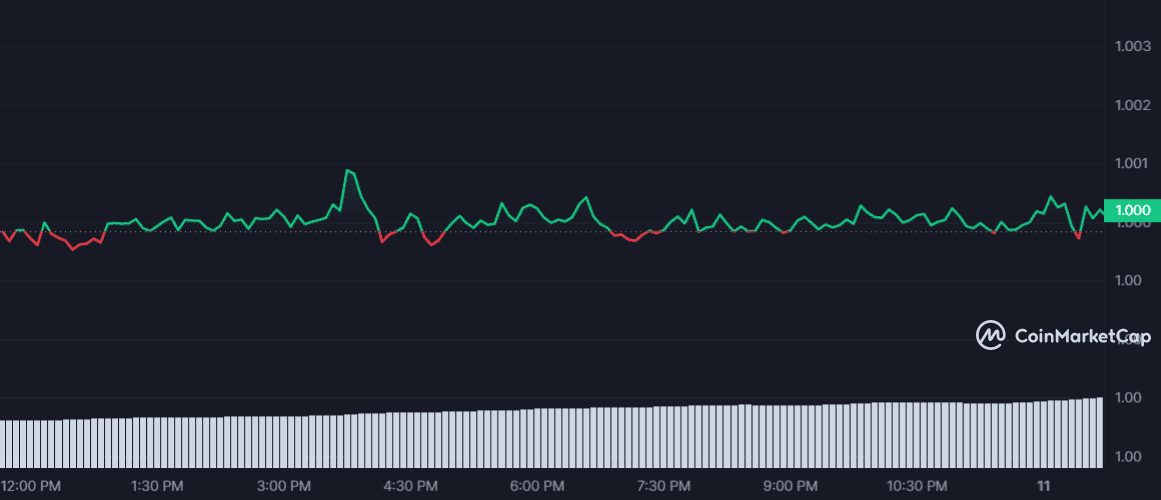Pick the 4:30 PM time label
This screenshot has width=1161, height=500.
click(x=411, y=486)
